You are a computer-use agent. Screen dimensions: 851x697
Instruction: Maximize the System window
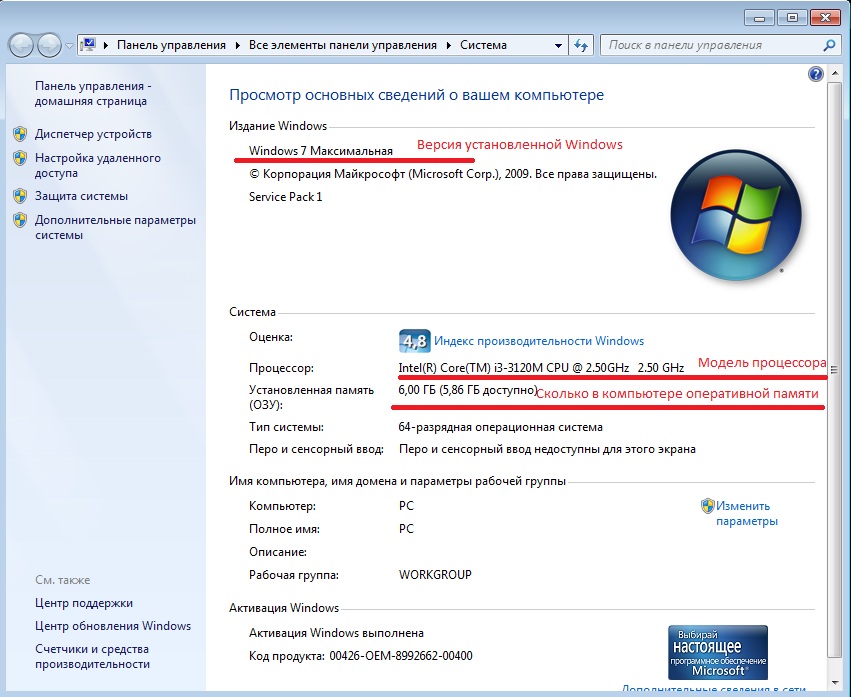[792, 18]
